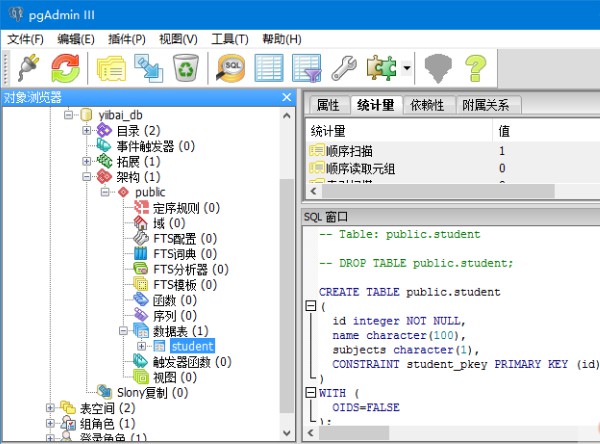Collapse the CREATE TABLE fold marker
This screenshot has height=444, width=600.
click(311, 306)
